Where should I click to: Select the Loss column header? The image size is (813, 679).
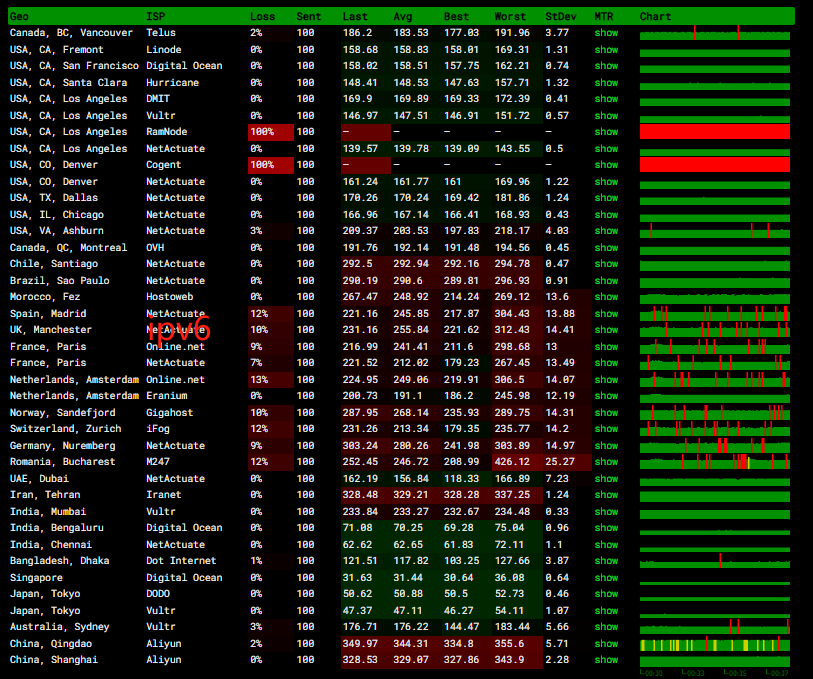(262, 17)
